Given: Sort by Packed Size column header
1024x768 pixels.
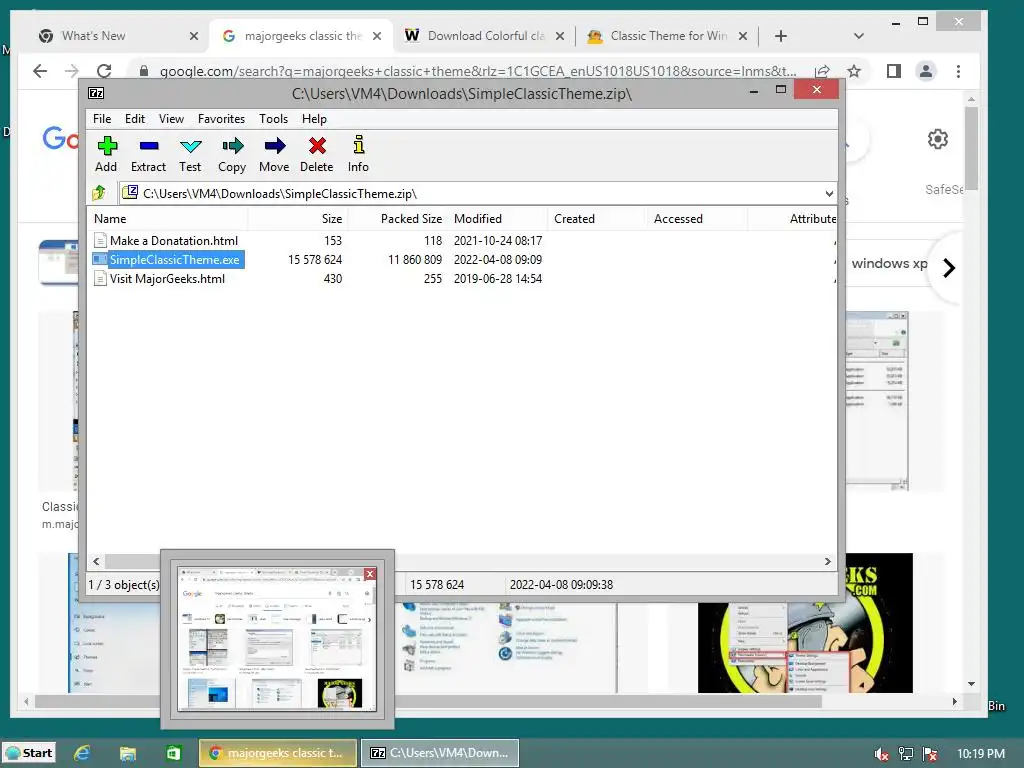Looking at the screenshot, I should (x=397, y=219).
